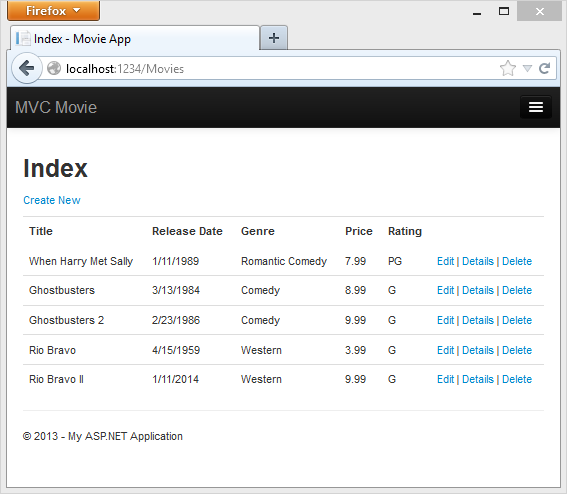Maximize the Firefox window
The width and height of the screenshot is (567, 494).
504,11
